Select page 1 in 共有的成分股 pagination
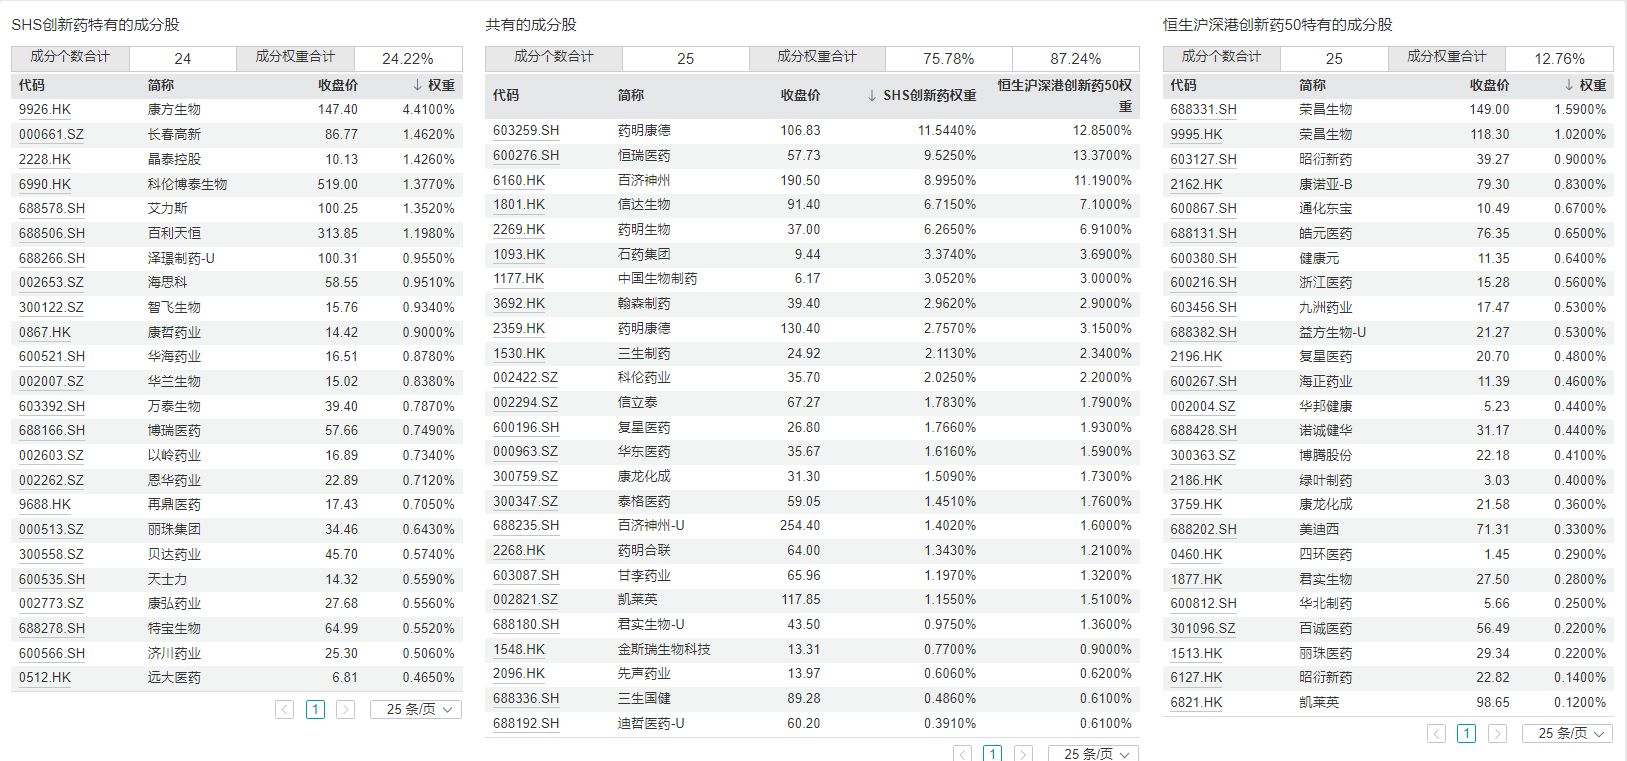This screenshot has height=761, width=1627. (x=993, y=754)
